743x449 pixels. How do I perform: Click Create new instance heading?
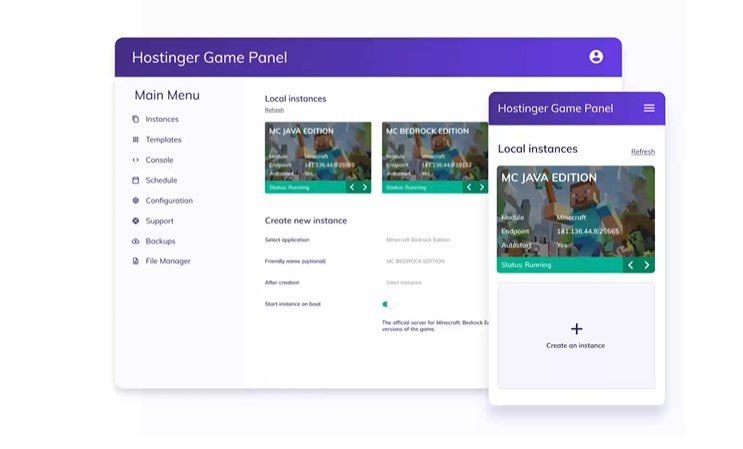306,220
